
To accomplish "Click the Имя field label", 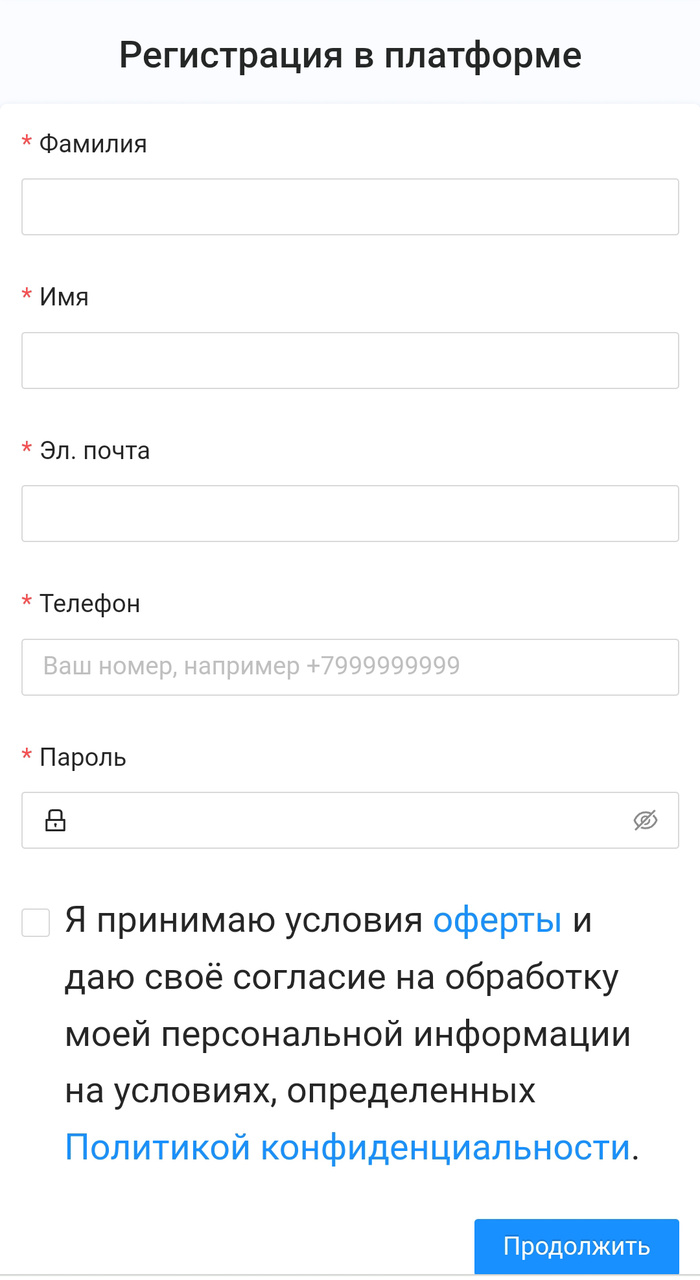I will (64, 297).
